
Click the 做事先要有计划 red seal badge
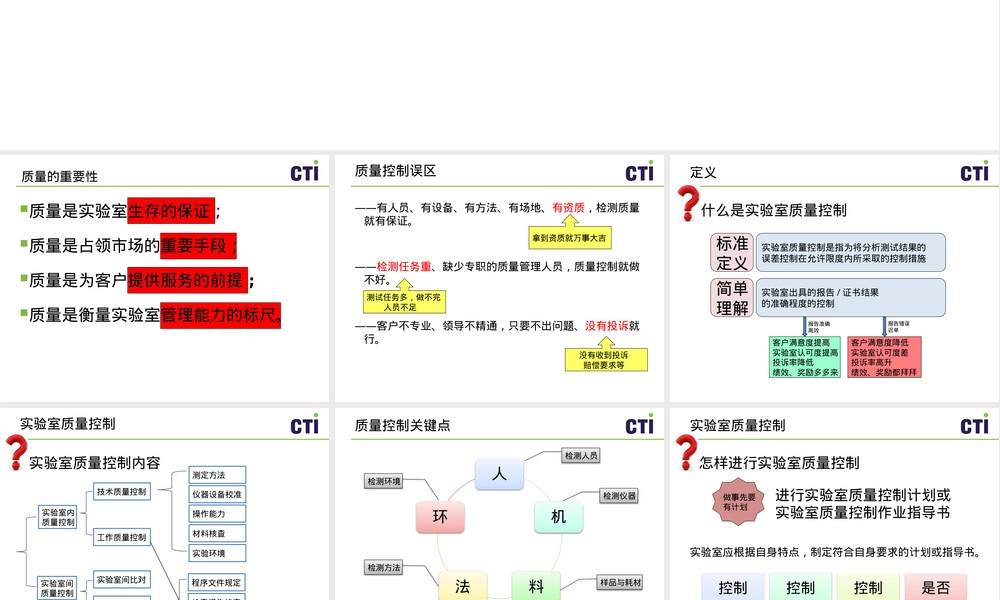tap(739, 502)
